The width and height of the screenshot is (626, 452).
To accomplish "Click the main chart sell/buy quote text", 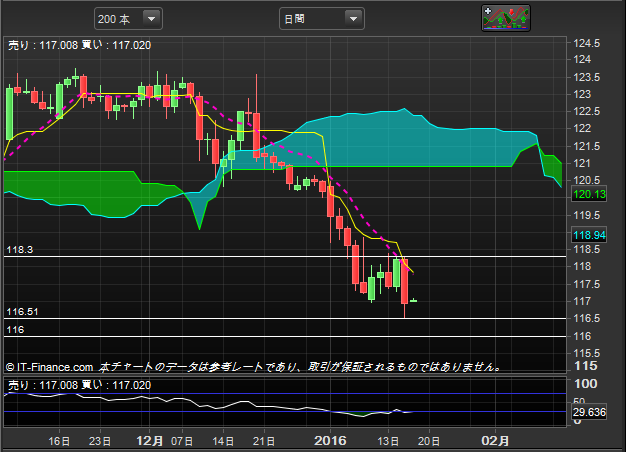I will point(79,45).
